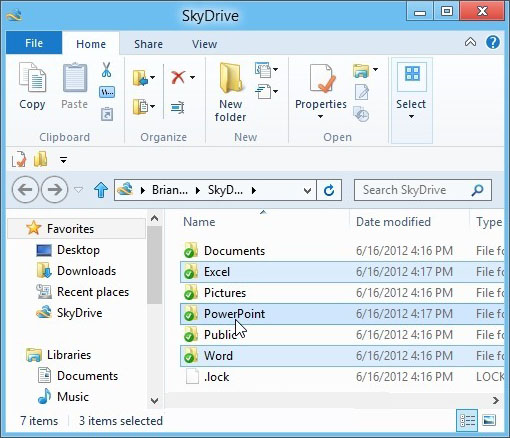Open Desktop under Favorites
The width and height of the screenshot is (510, 438).
point(68,250)
